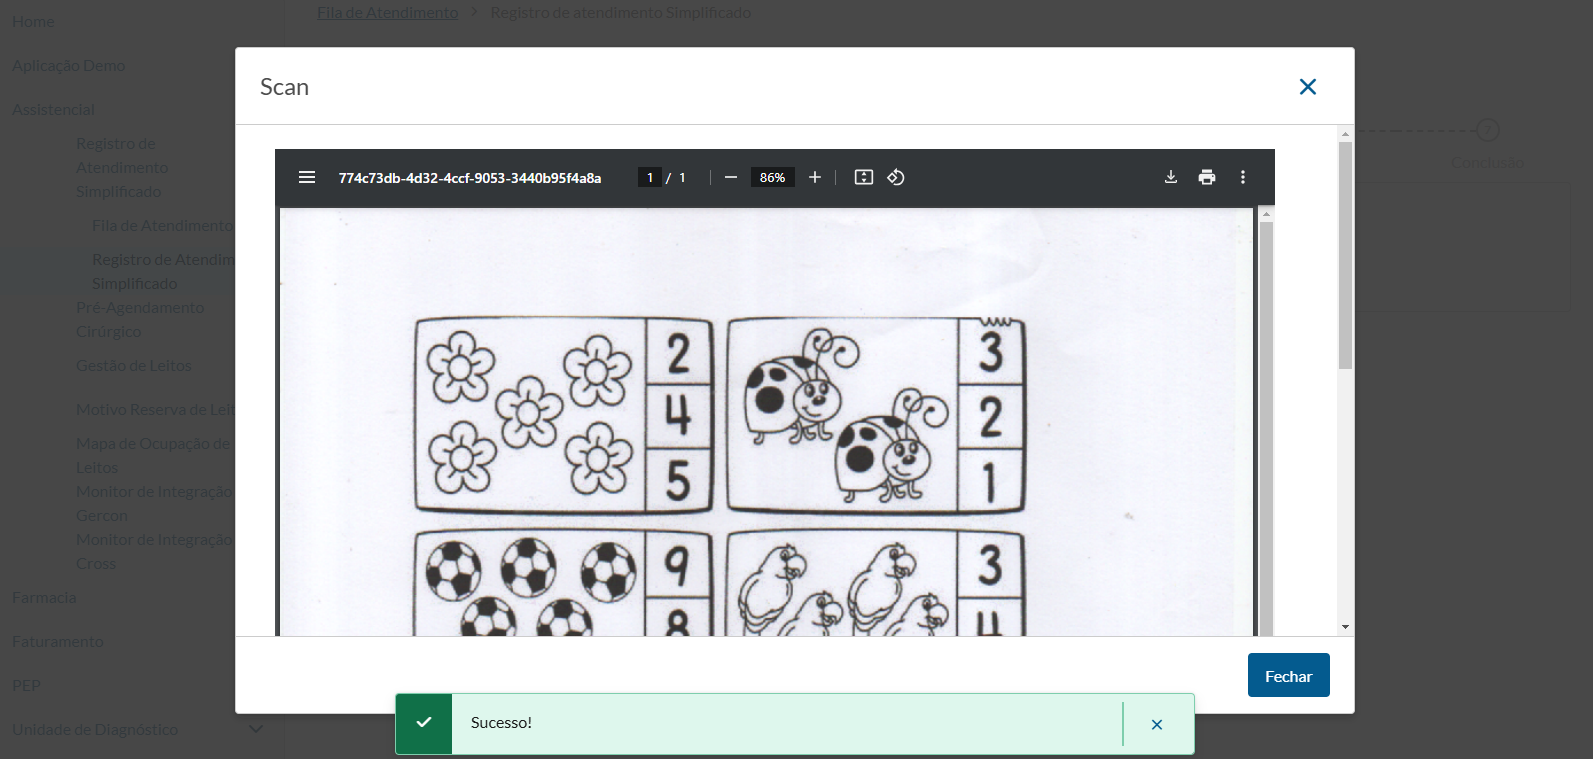Select Assistencial in the sidebar
The height and width of the screenshot is (759, 1593).
pyautogui.click(x=54, y=109)
